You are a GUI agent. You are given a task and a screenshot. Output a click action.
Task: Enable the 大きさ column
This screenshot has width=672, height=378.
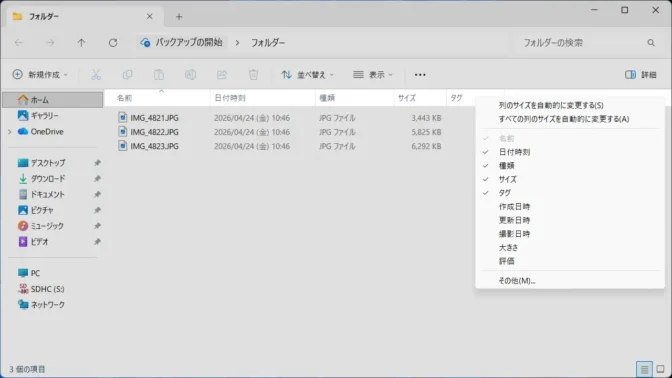coord(570,248)
